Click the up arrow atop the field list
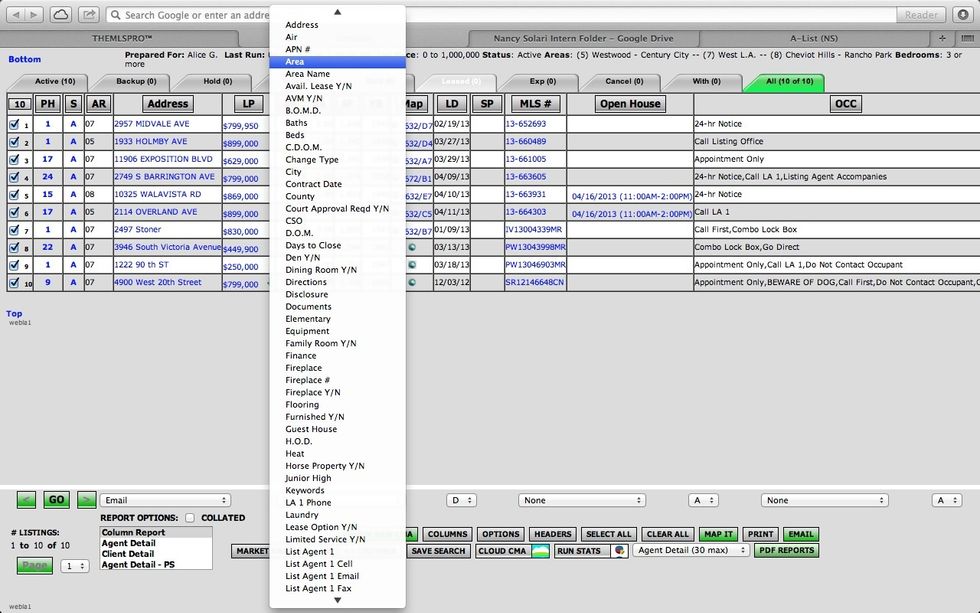Viewport: 980px width, 613px height. (338, 12)
